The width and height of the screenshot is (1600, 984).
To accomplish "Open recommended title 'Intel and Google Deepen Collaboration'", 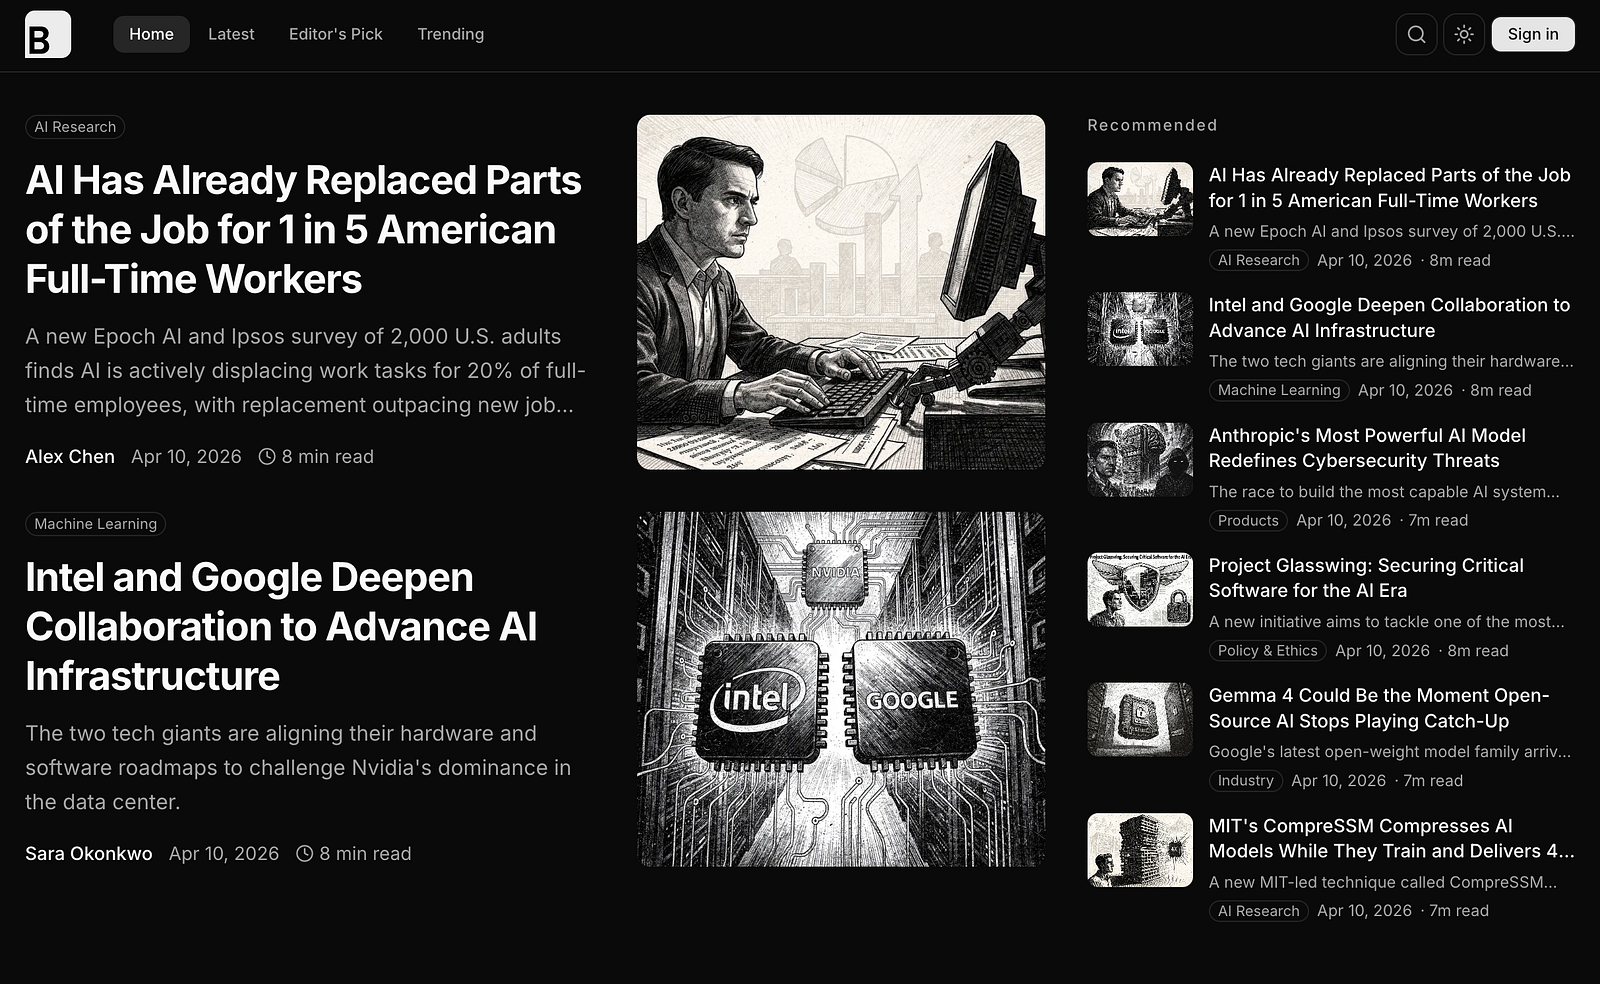I will point(1389,317).
